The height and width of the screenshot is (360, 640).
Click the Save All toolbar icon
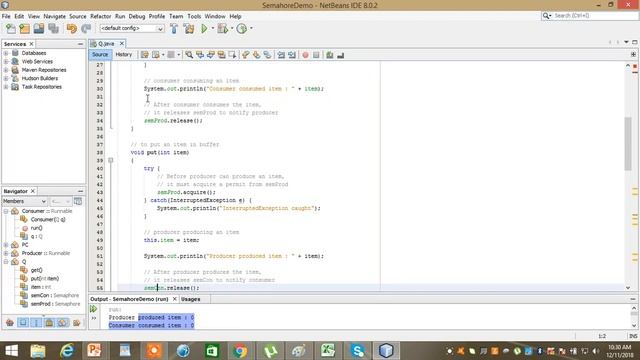pyautogui.click(x=53, y=29)
